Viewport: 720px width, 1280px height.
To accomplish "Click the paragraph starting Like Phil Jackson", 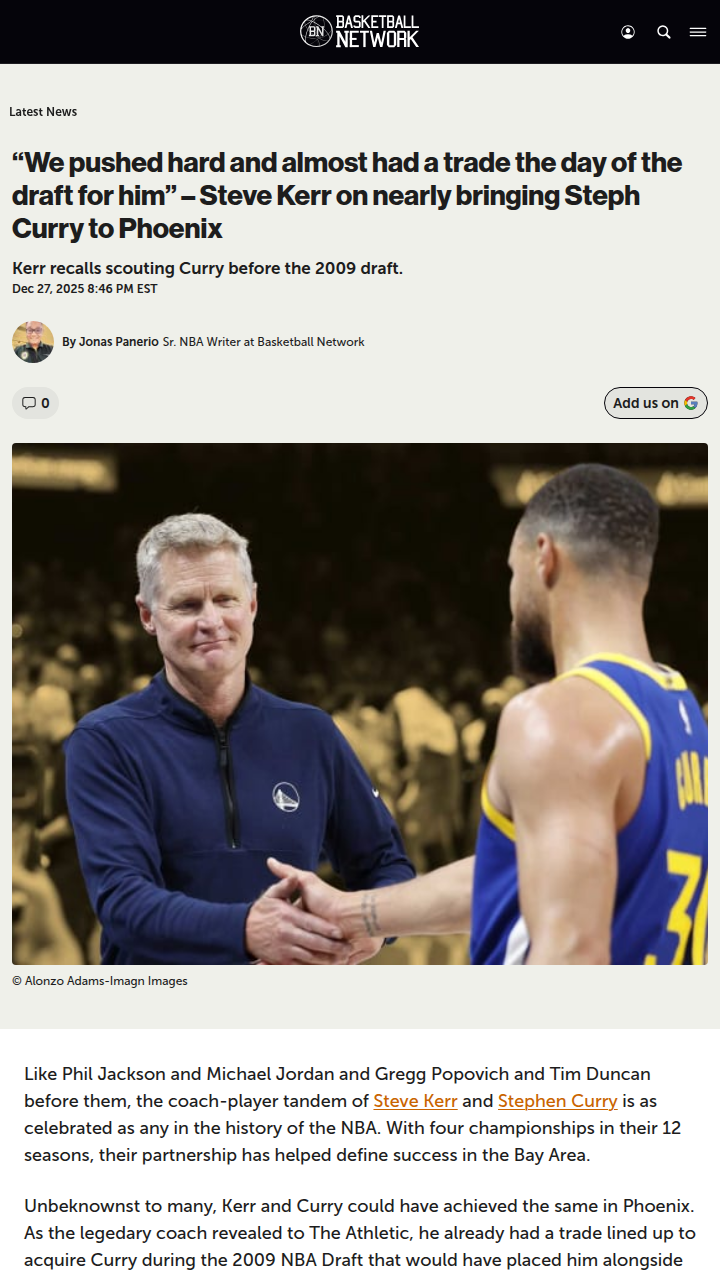I will click(360, 1115).
